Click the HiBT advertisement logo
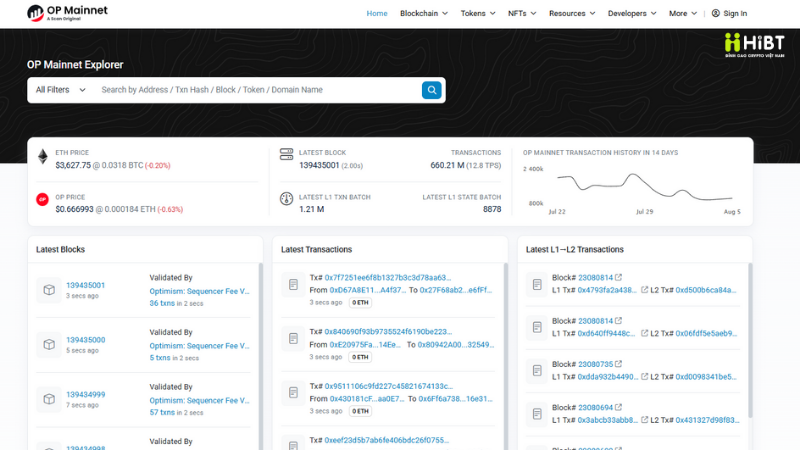Viewport: 800px width, 450px height. [755, 45]
